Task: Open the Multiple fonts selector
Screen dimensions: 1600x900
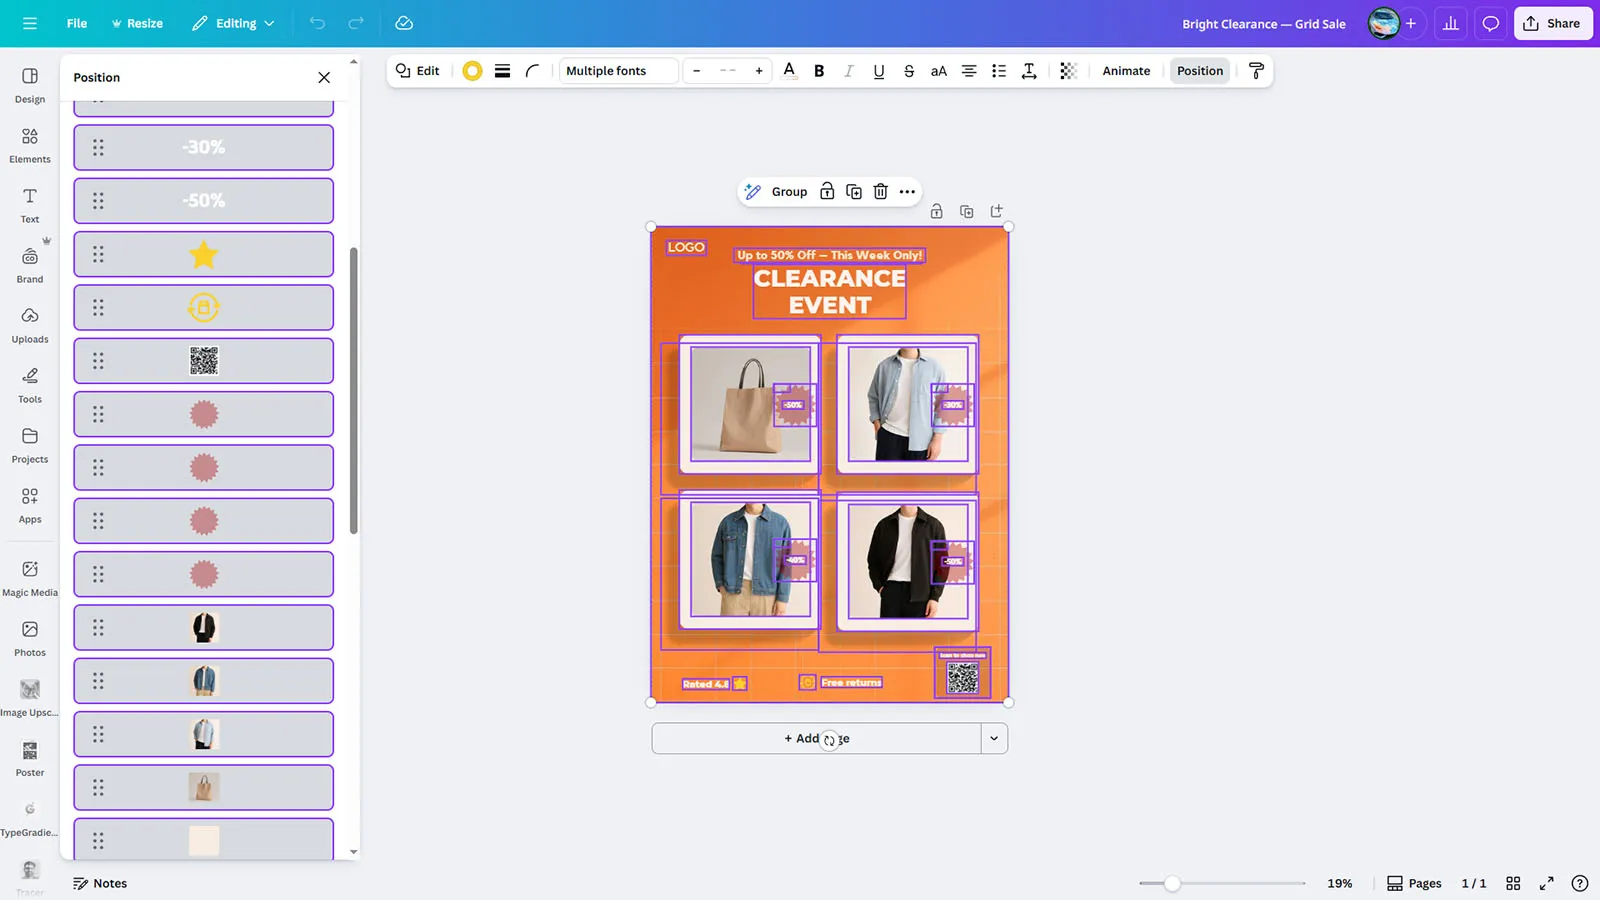Action: click(618, 71)
